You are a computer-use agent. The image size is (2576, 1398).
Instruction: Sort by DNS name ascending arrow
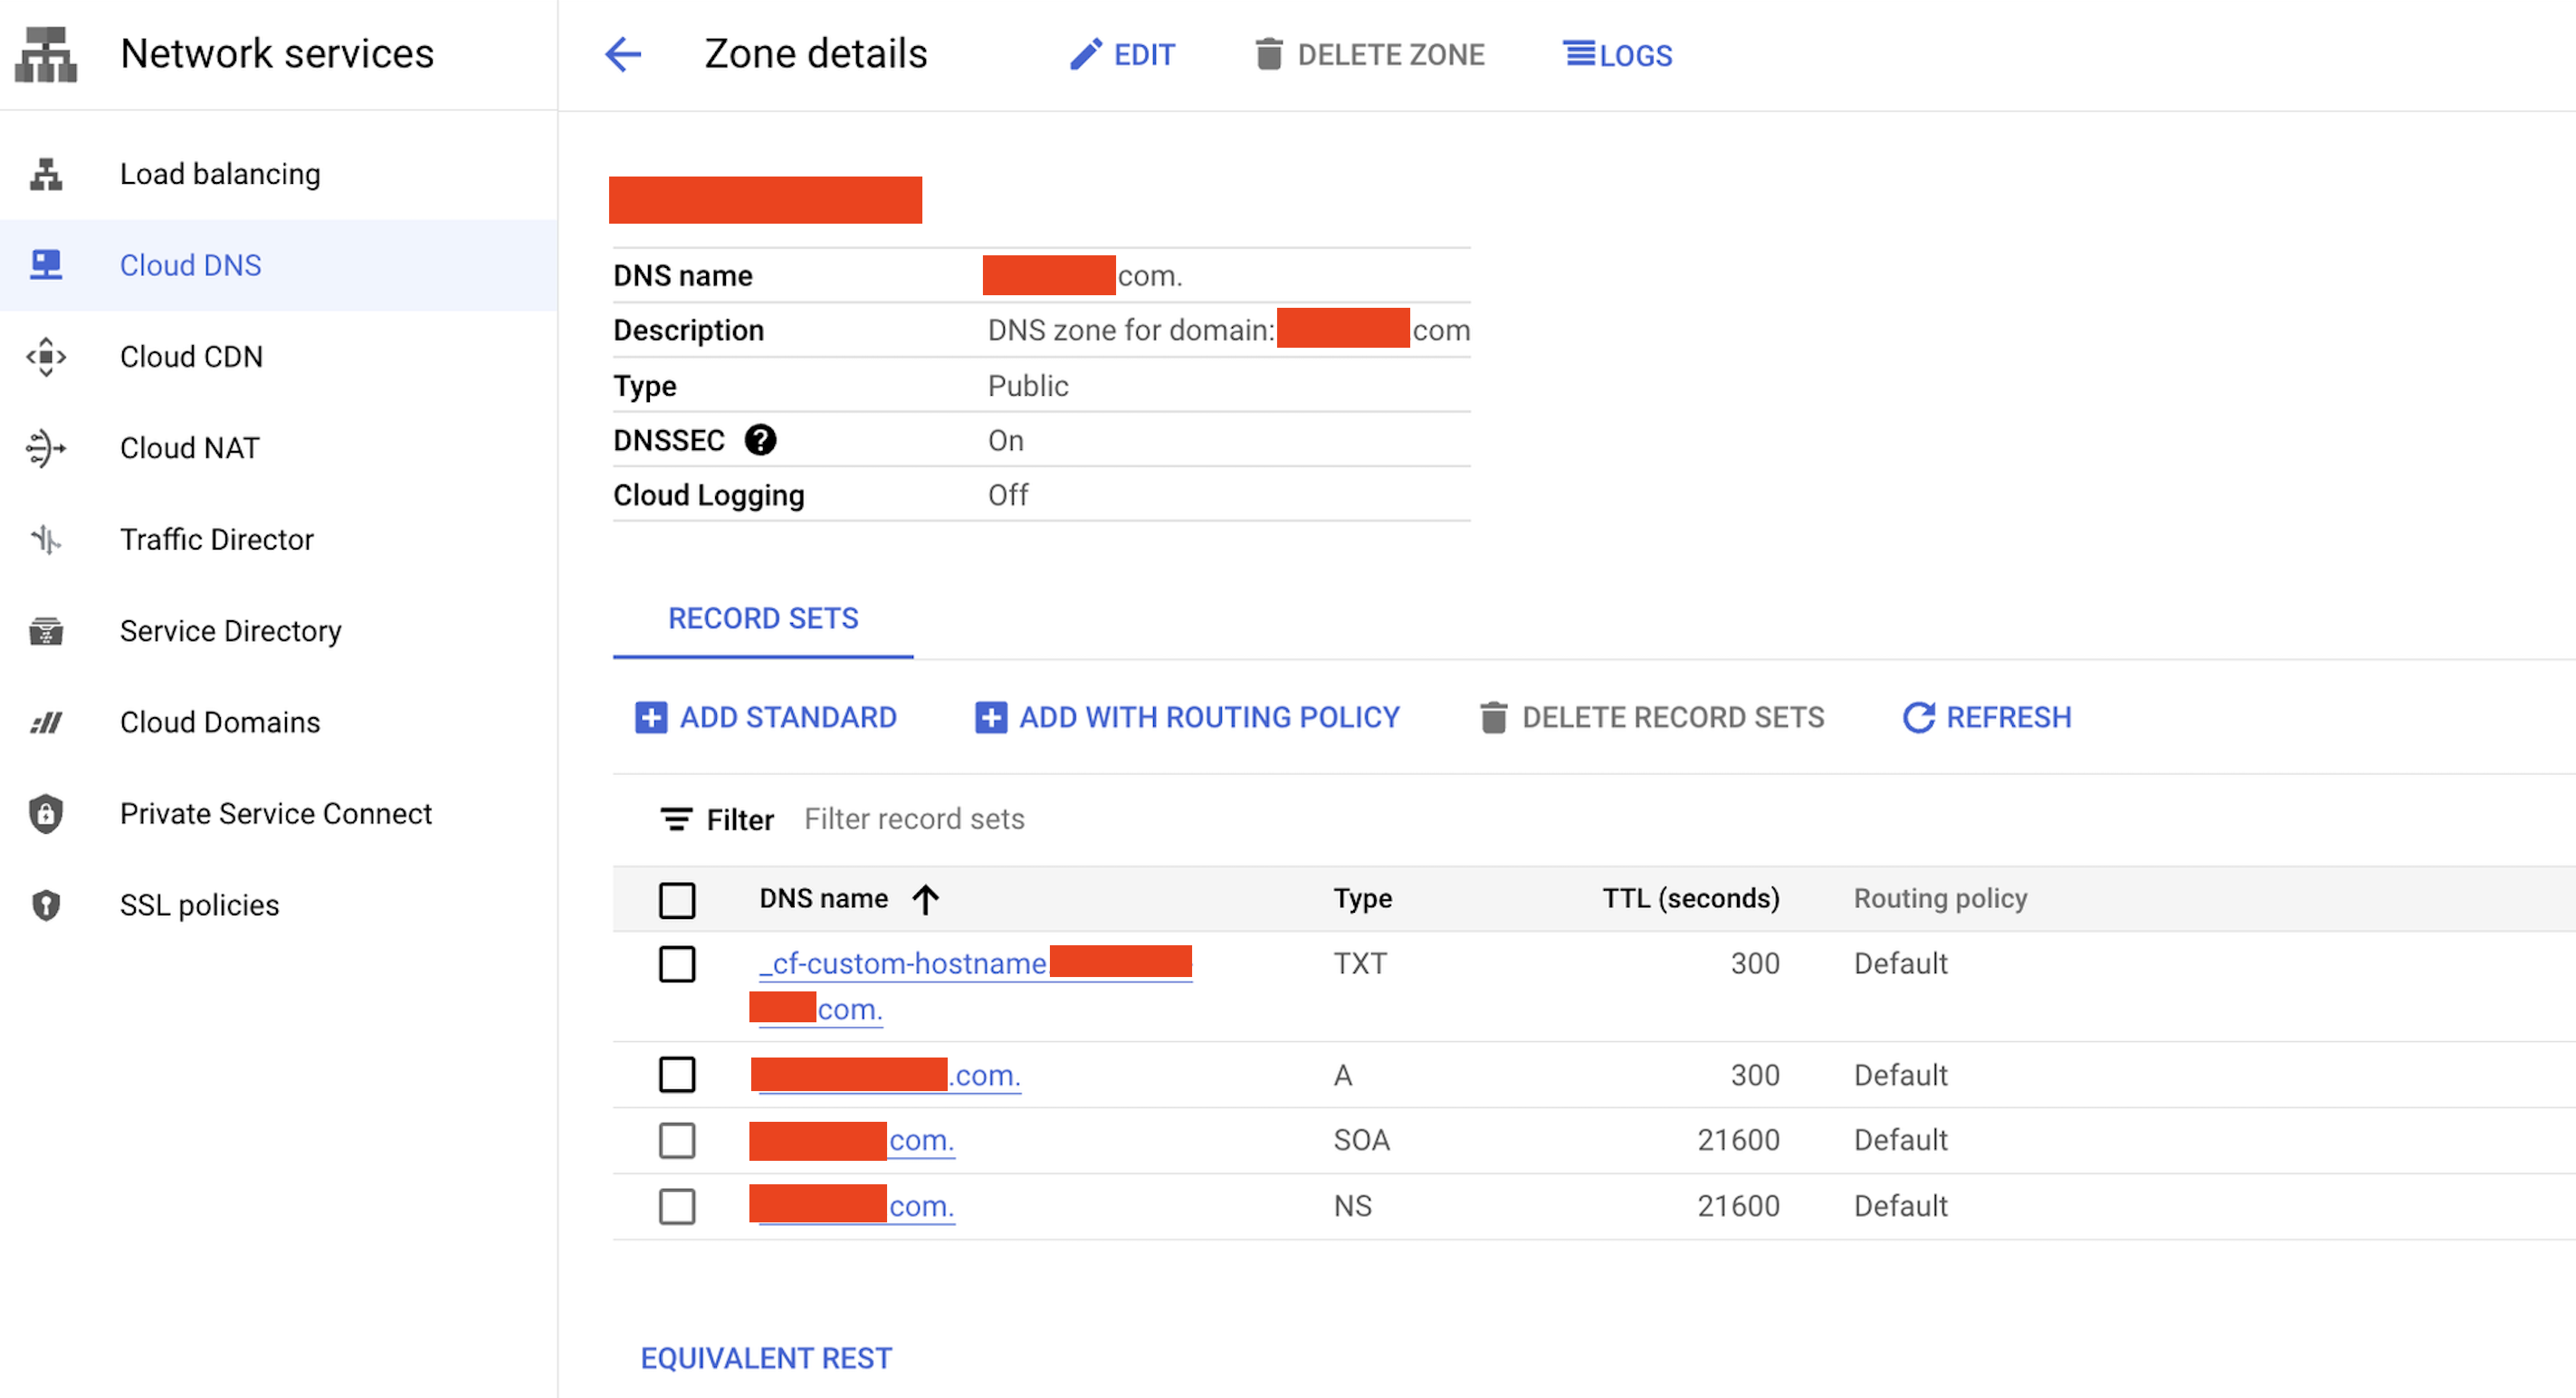[926, 899]
